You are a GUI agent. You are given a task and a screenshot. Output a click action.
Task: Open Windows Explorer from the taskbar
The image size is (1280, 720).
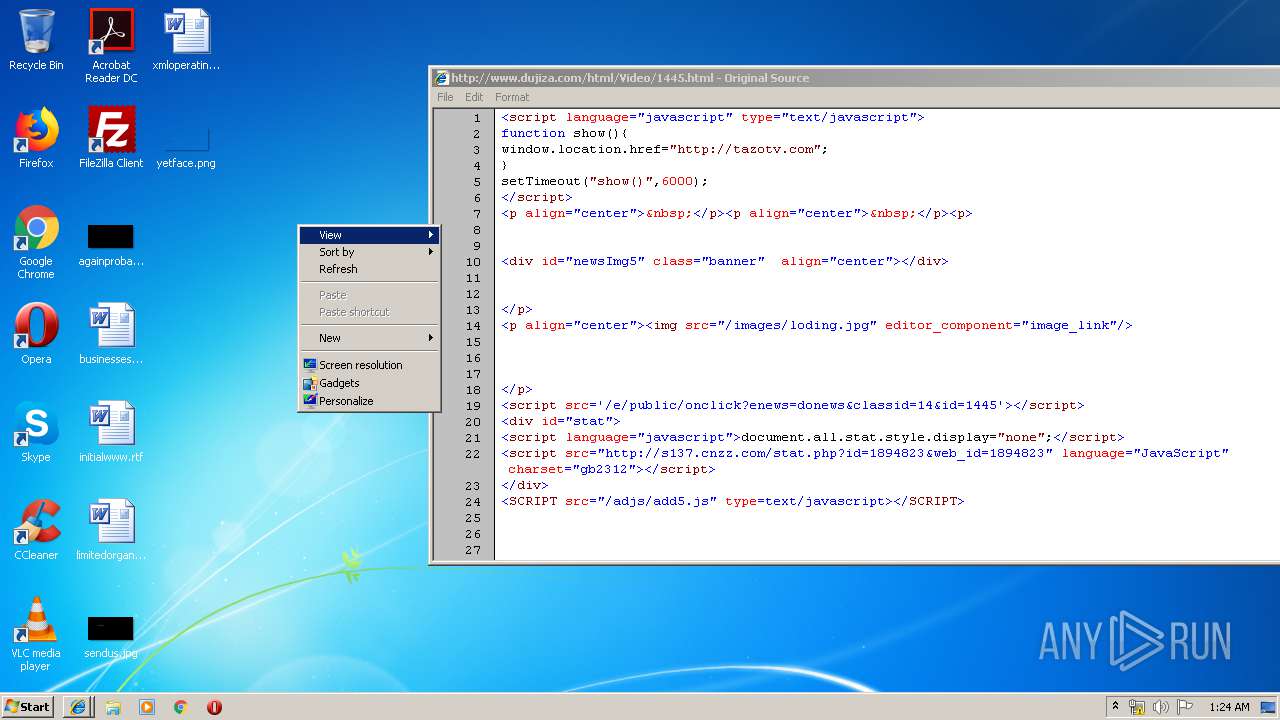[113, 707]
